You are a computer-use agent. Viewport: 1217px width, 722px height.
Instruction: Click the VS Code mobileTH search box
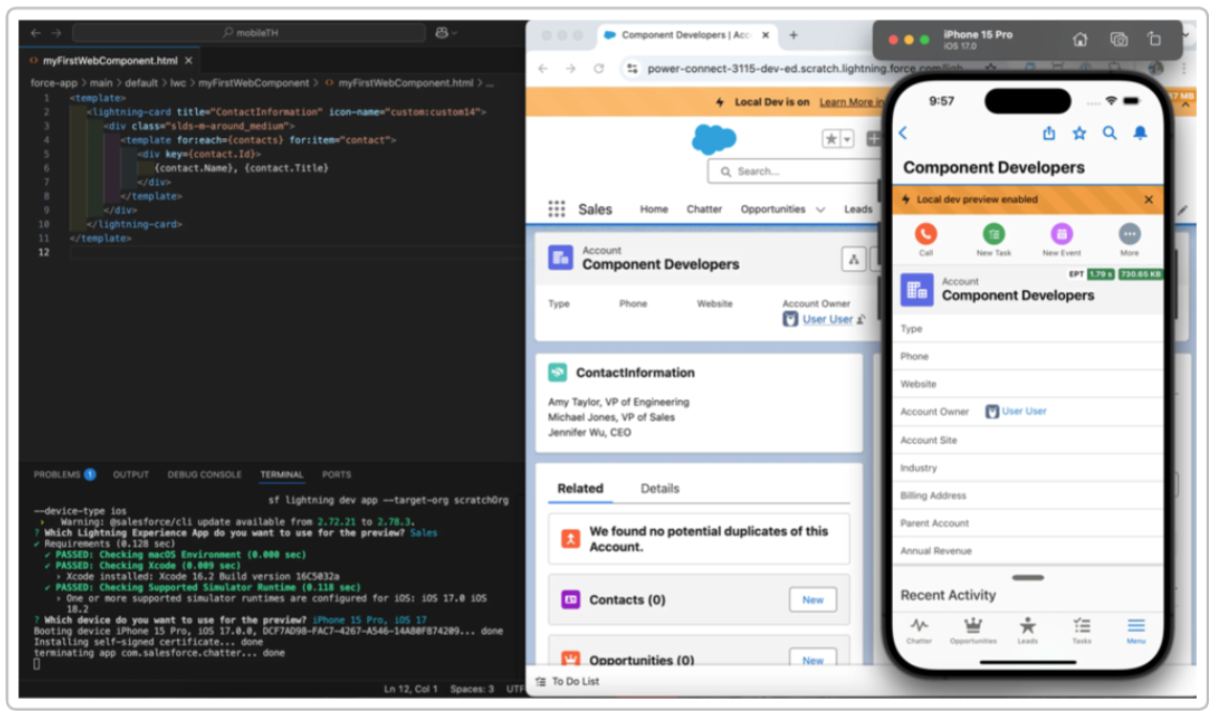coord(248,33)
